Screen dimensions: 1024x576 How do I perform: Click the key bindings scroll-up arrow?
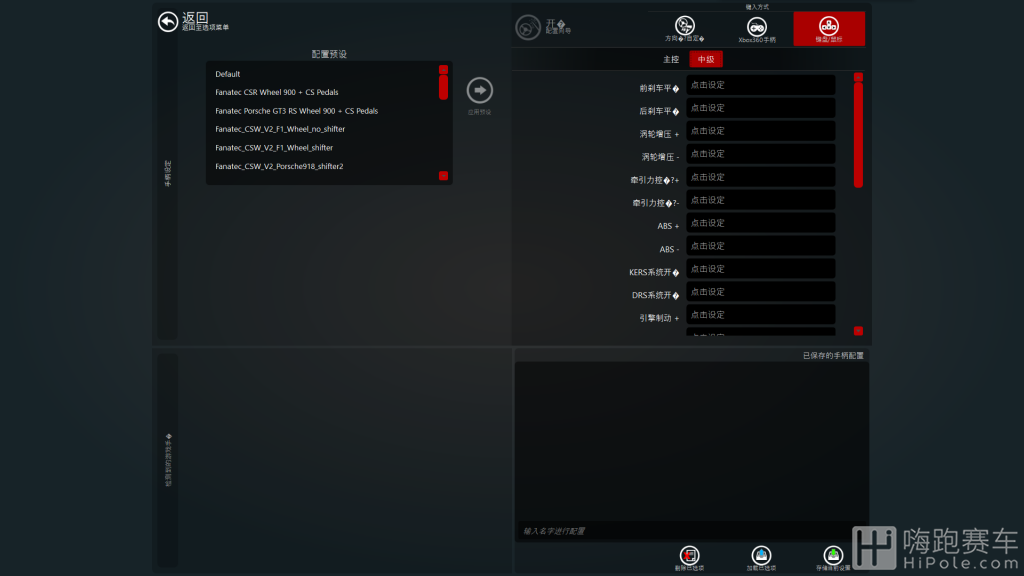click(x=858, y=77)
